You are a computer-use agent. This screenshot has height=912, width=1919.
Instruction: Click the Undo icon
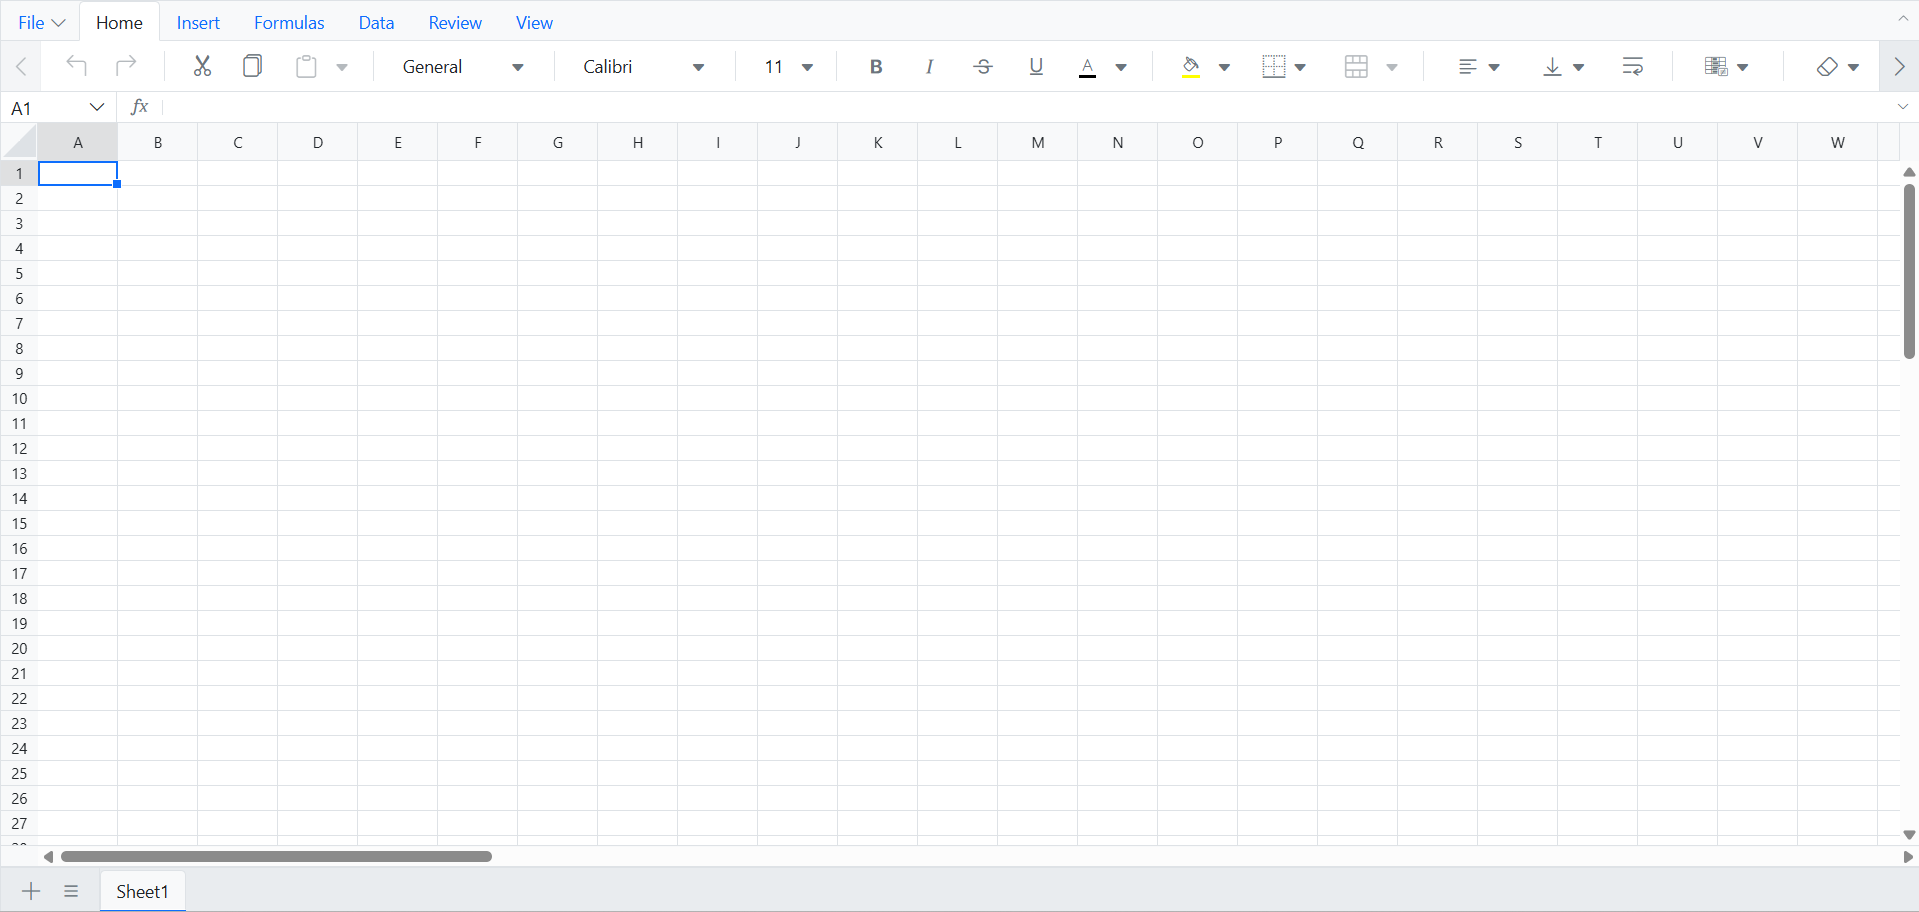(76, 66)
